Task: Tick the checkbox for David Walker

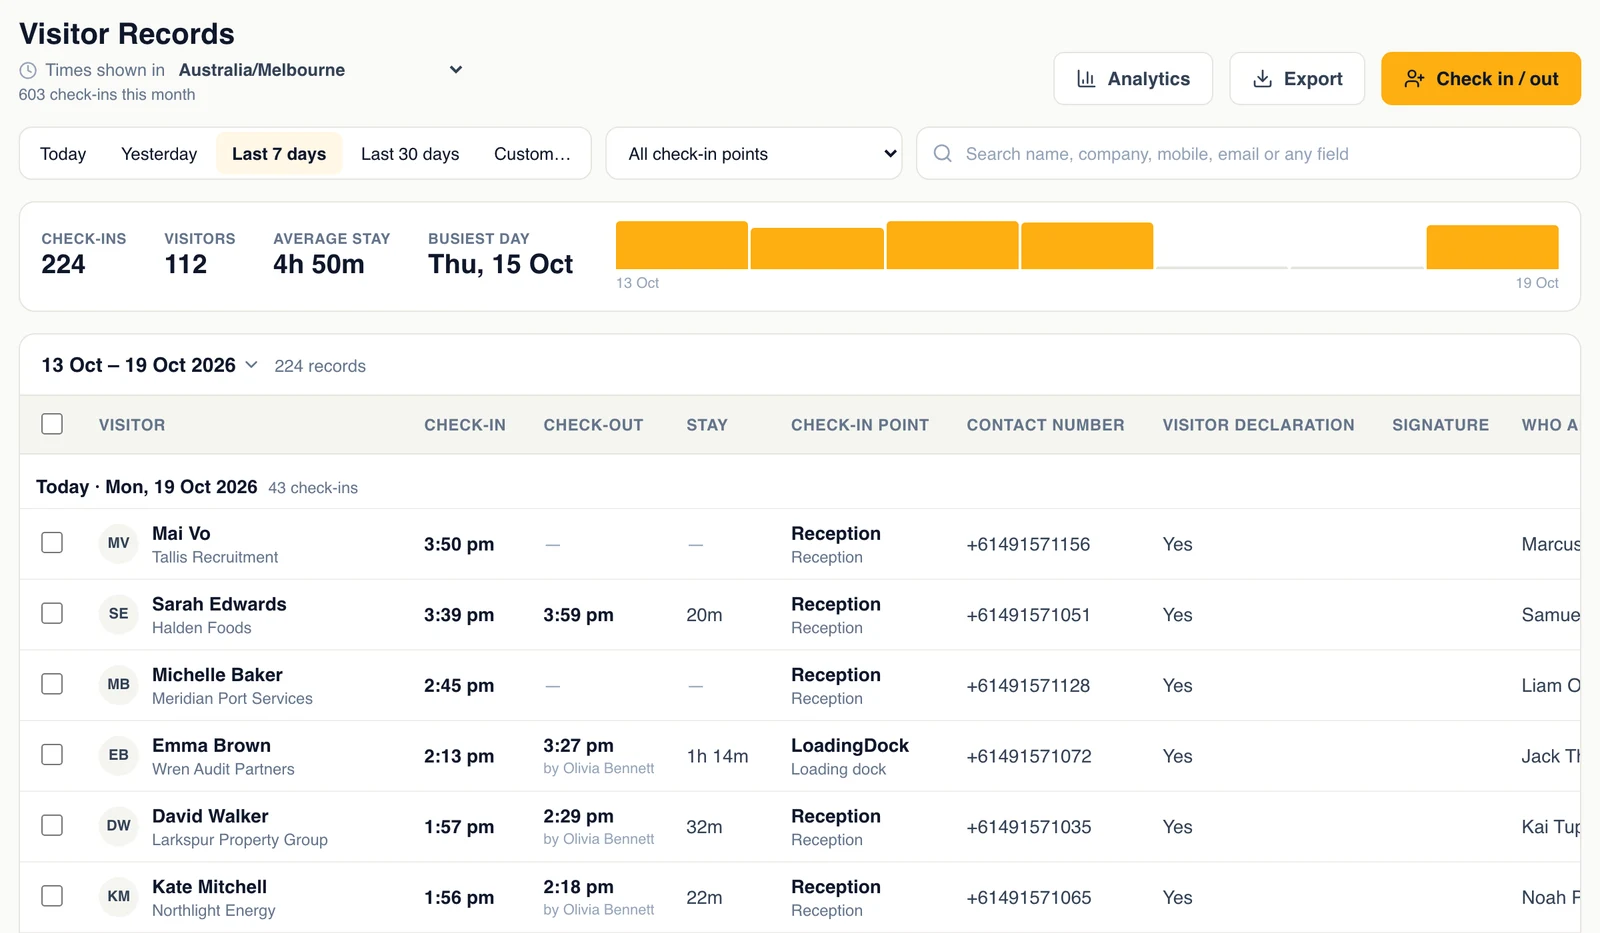Action: (x=52, y=825)
